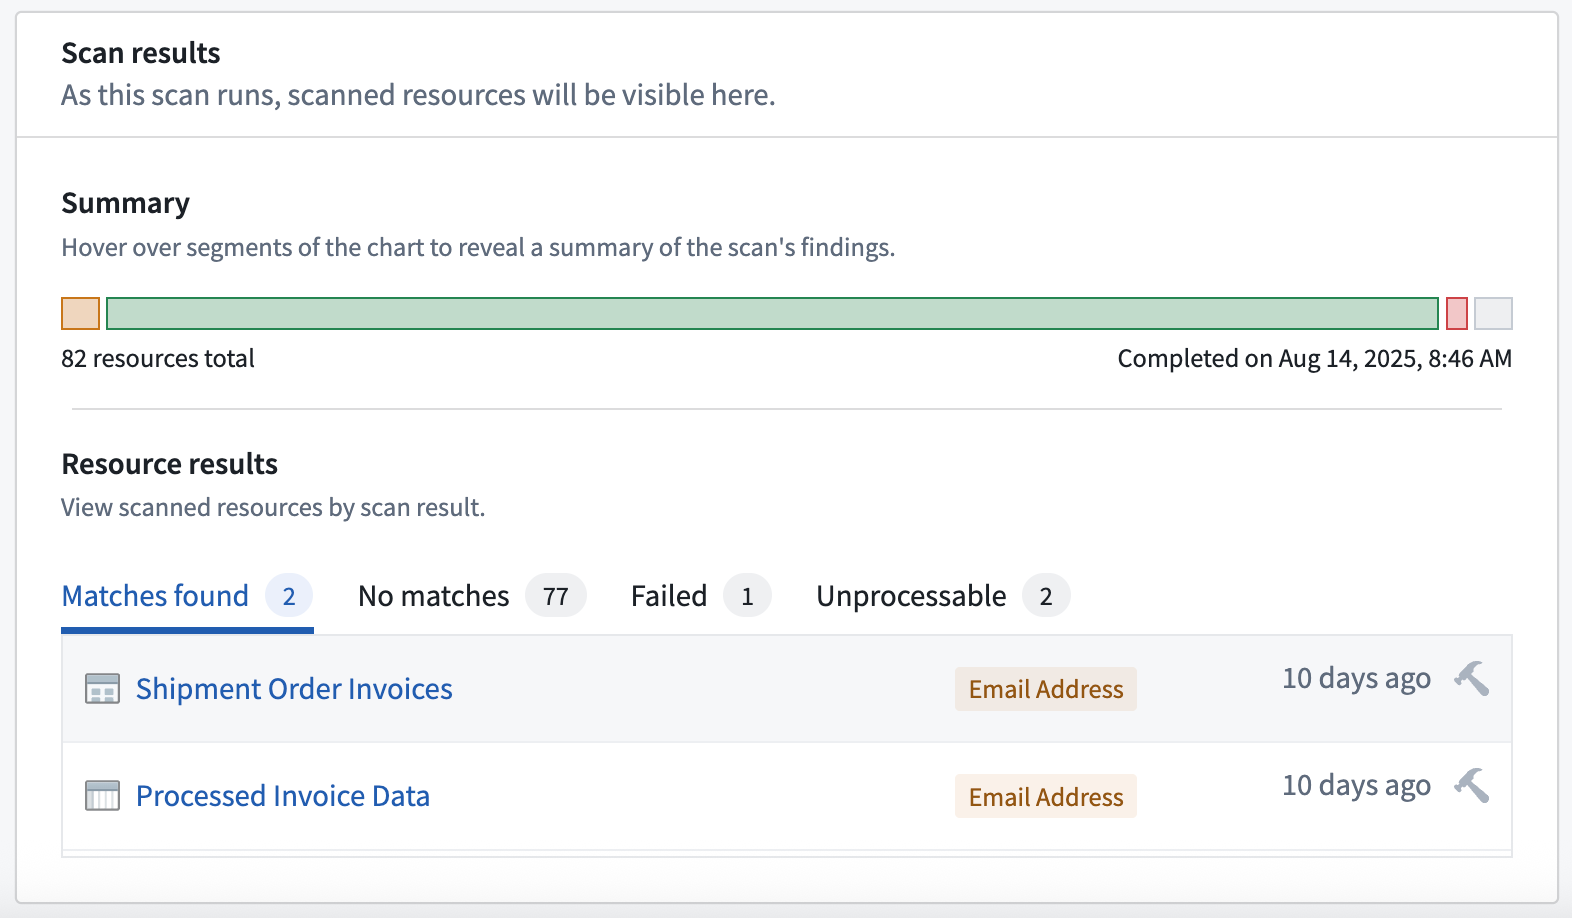Image resolution: width=1572 pixels, height=918 pixels.
Task: Click the hammer icon for Processed Invoice Data
Action: [1471, 786]
